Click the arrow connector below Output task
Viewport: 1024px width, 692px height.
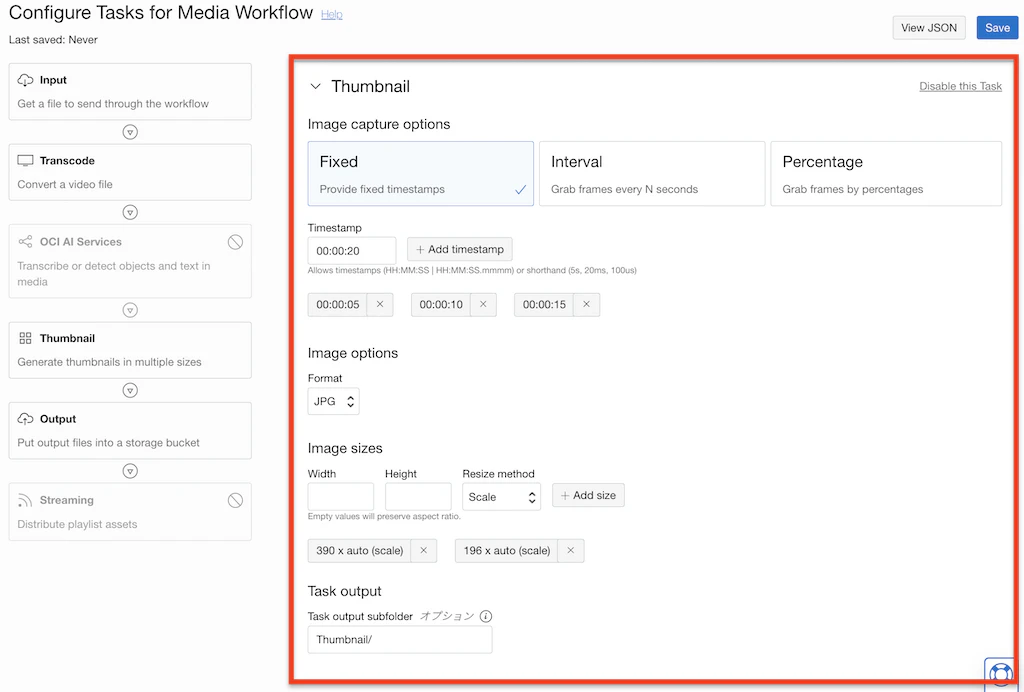[130, 471]
